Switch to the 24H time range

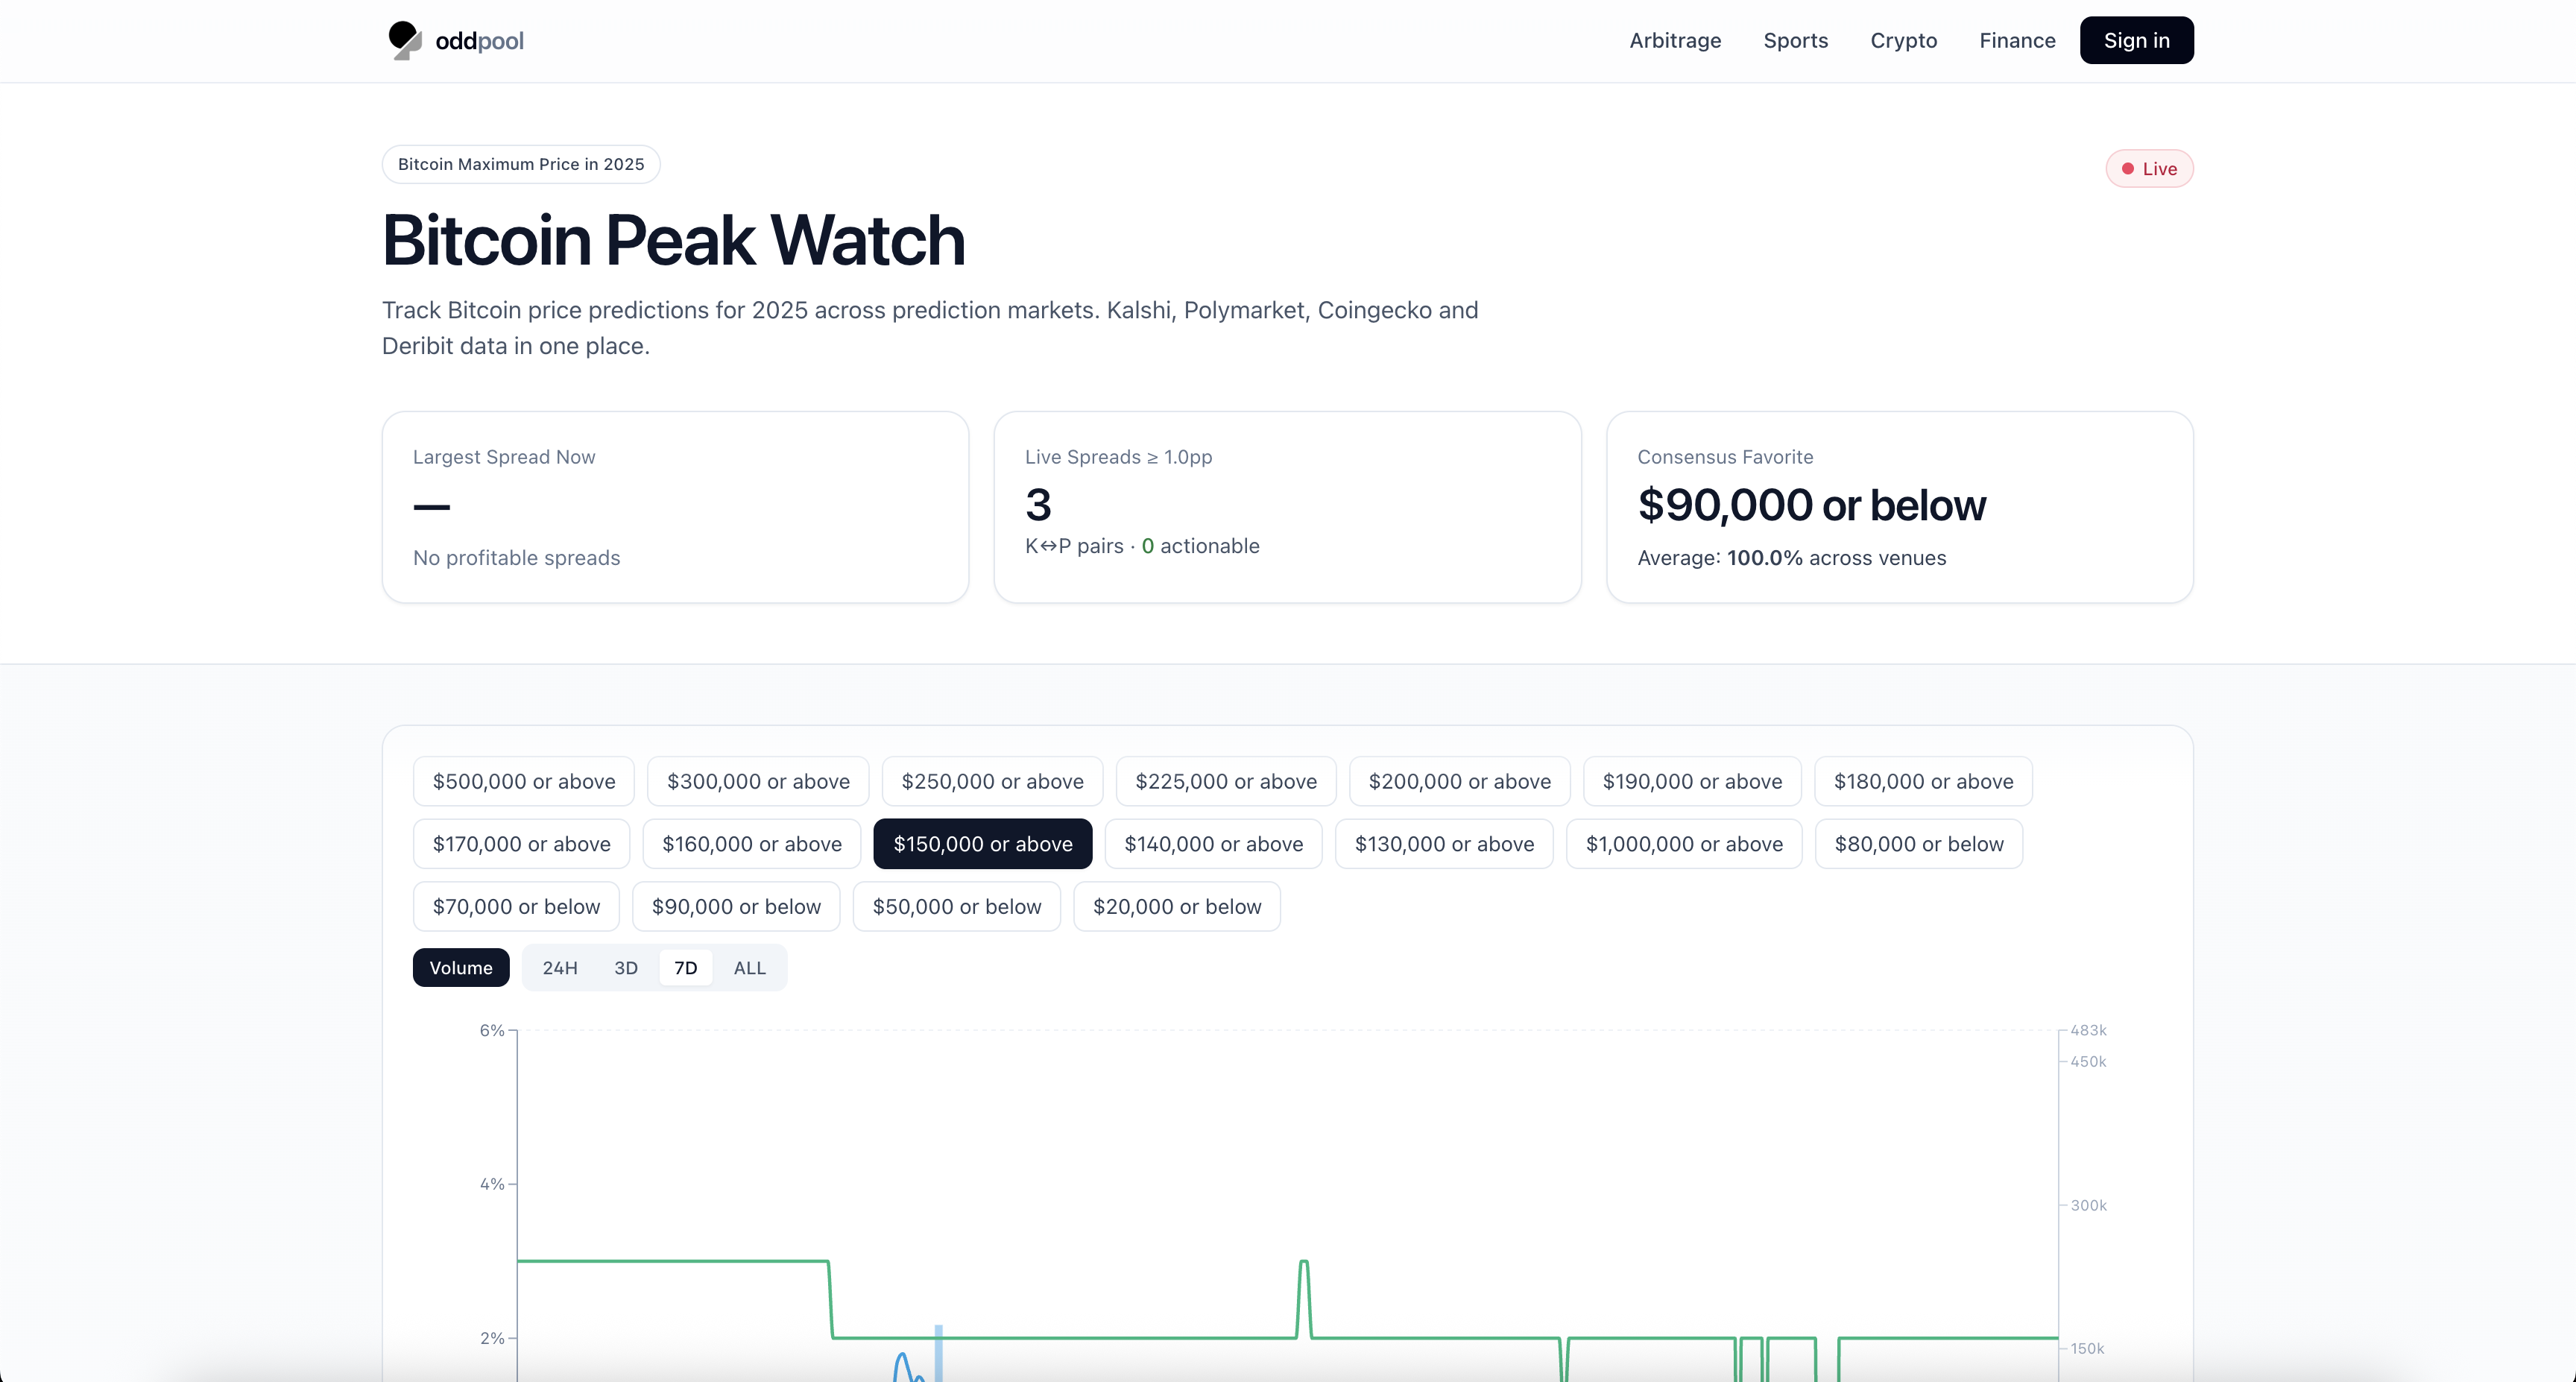coord(560,967)
